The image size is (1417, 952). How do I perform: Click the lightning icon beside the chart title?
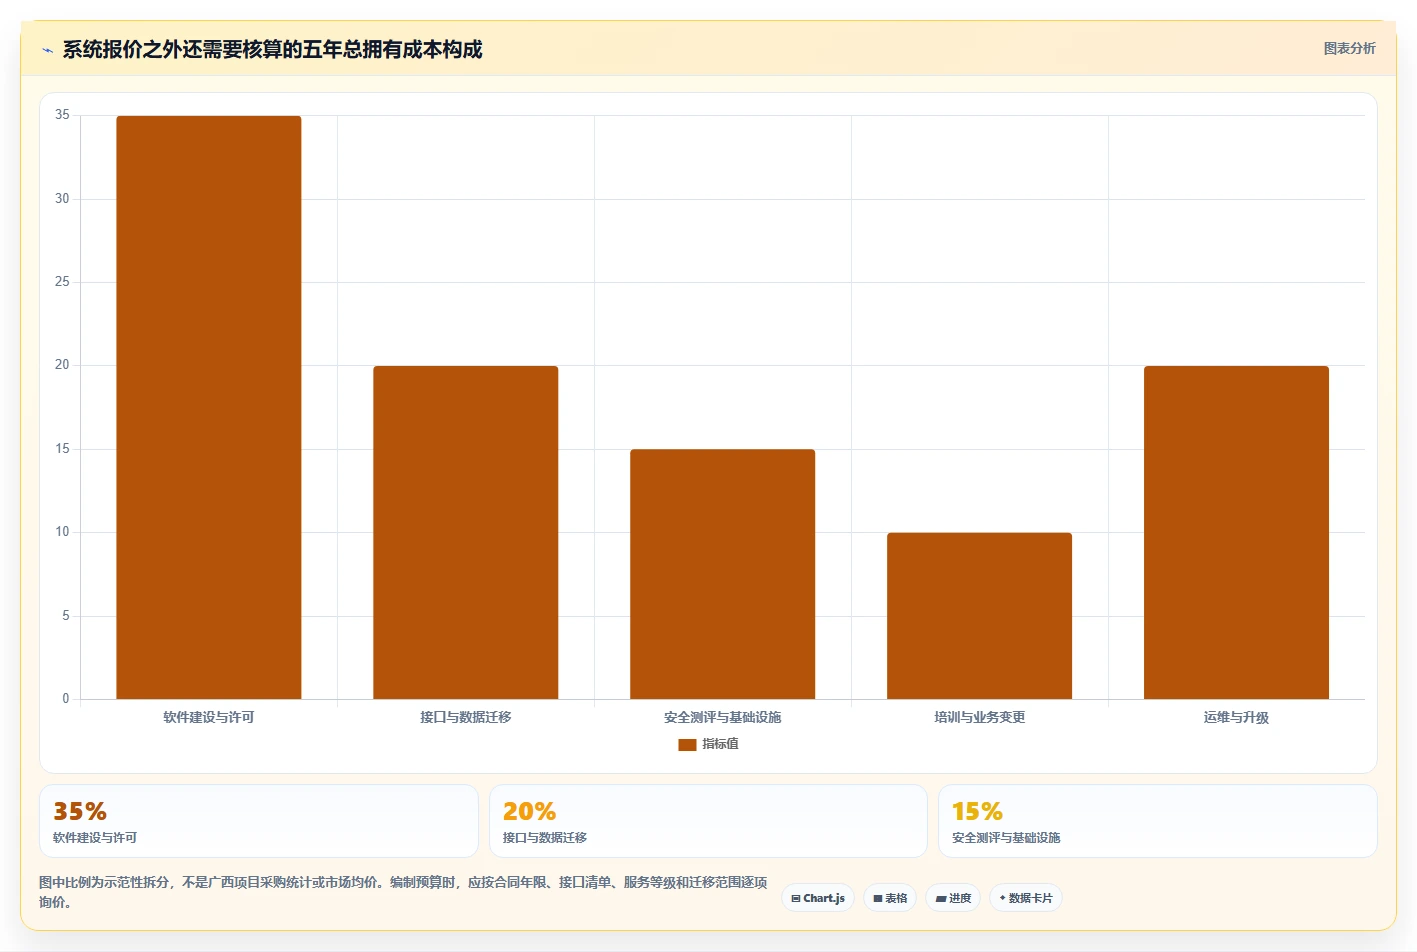(x=47, y=50)
